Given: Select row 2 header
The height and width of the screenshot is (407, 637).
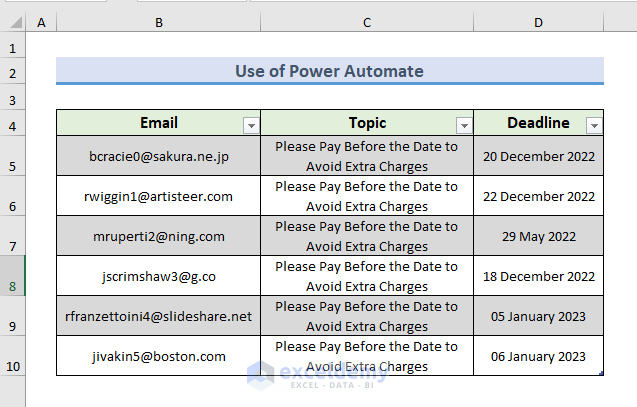Looking at the screenshot, I should [13, 71].
